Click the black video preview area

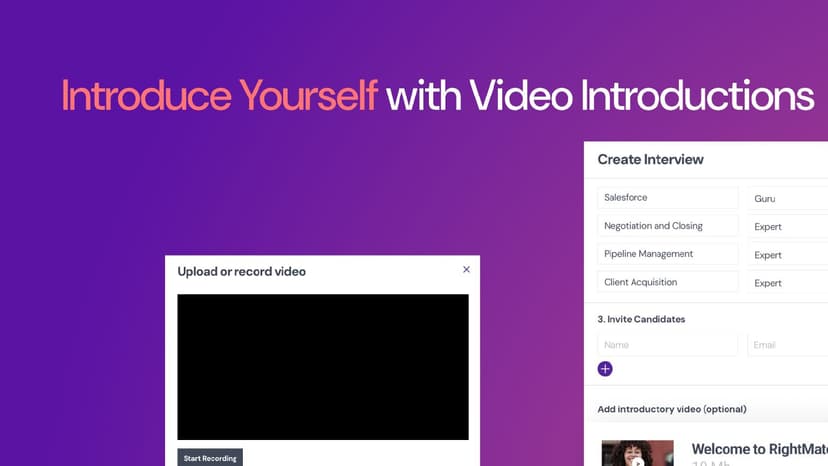tap(323, 367)
